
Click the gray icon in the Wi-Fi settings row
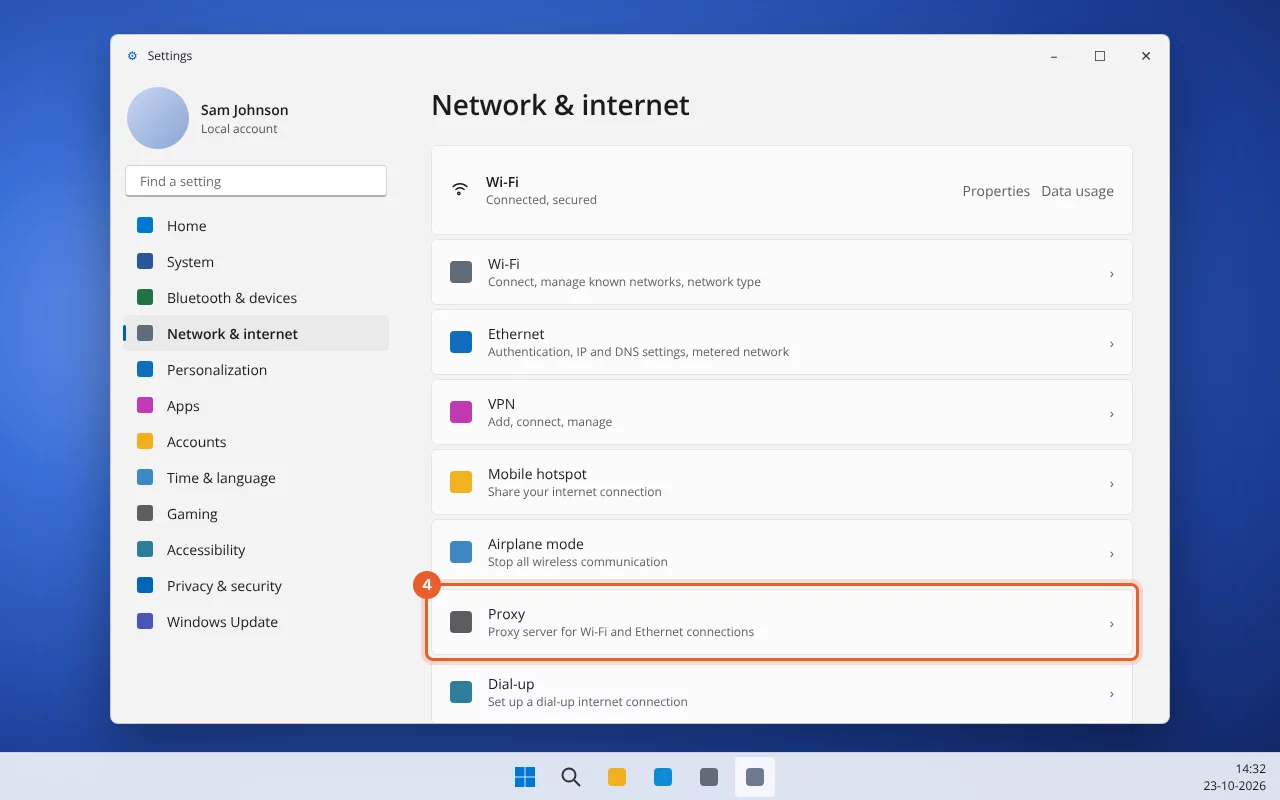[461, 272]
